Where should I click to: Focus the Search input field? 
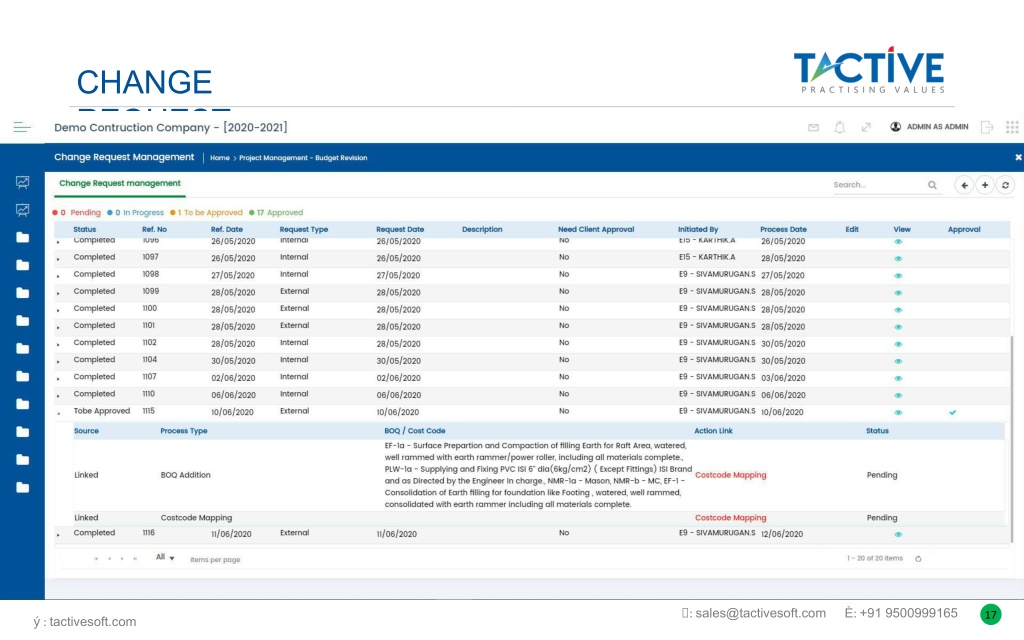(x=878, y=185)
